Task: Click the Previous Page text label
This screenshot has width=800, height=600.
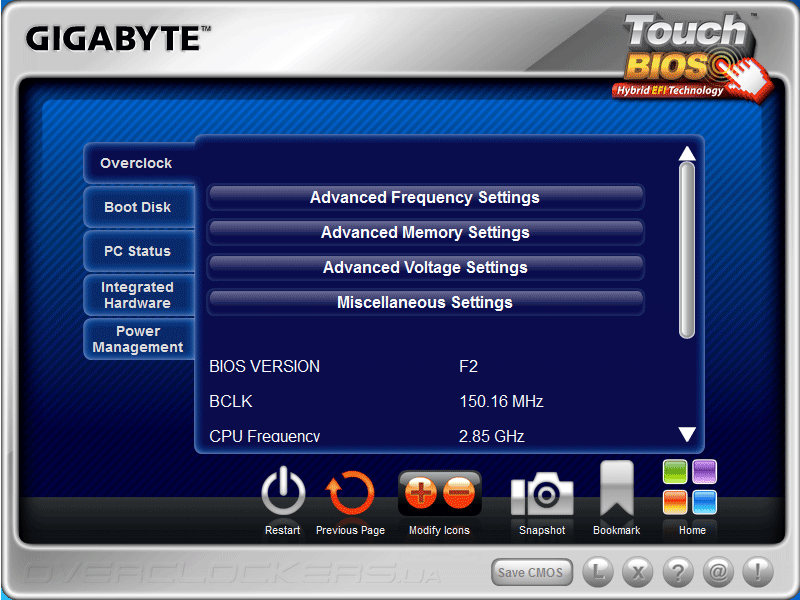Action: 351,530
